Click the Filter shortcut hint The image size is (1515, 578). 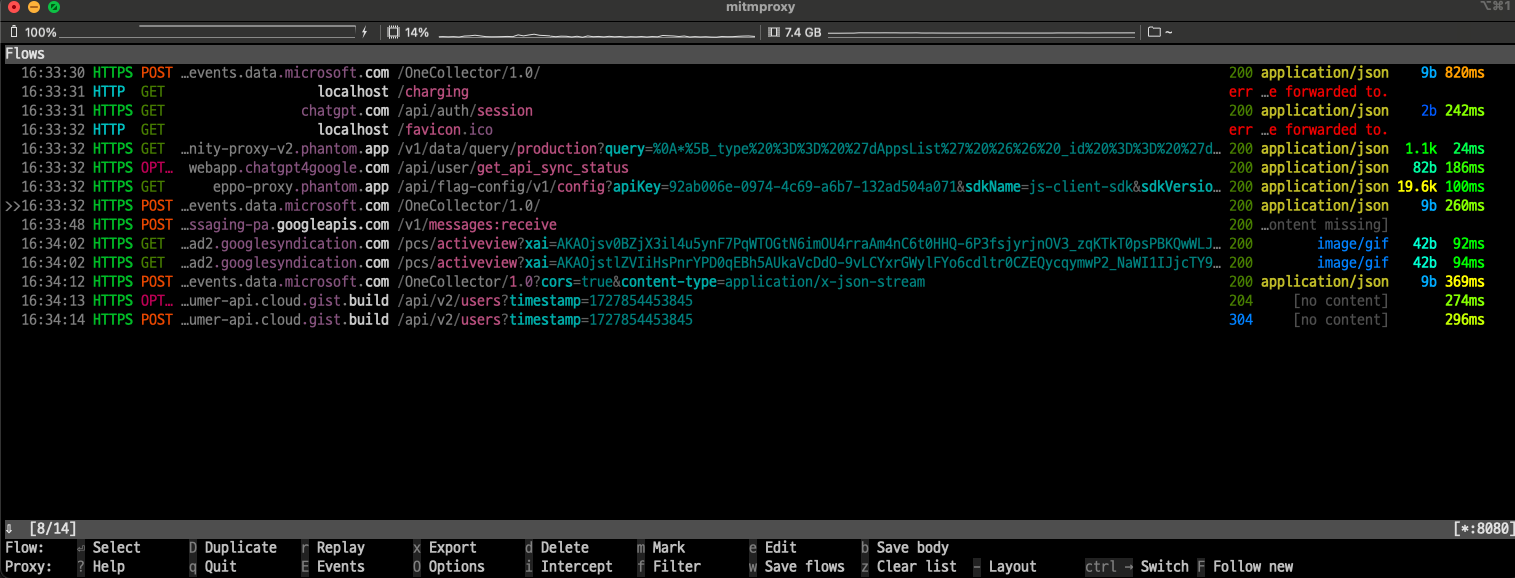point(675,567)
